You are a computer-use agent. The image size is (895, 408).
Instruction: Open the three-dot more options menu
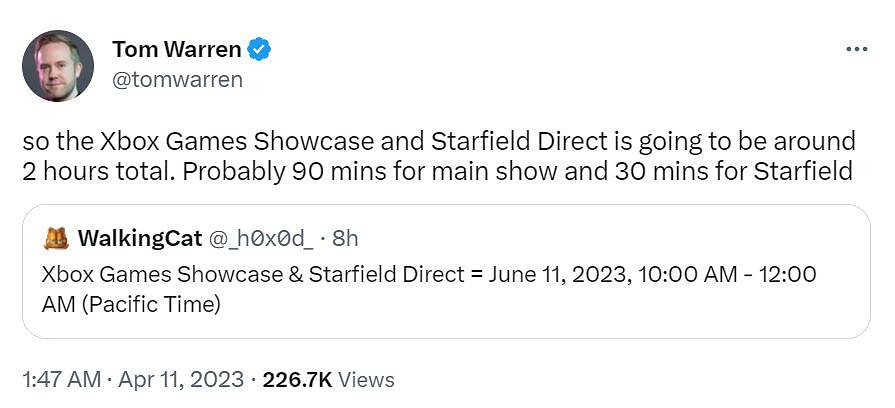[856, 49]
